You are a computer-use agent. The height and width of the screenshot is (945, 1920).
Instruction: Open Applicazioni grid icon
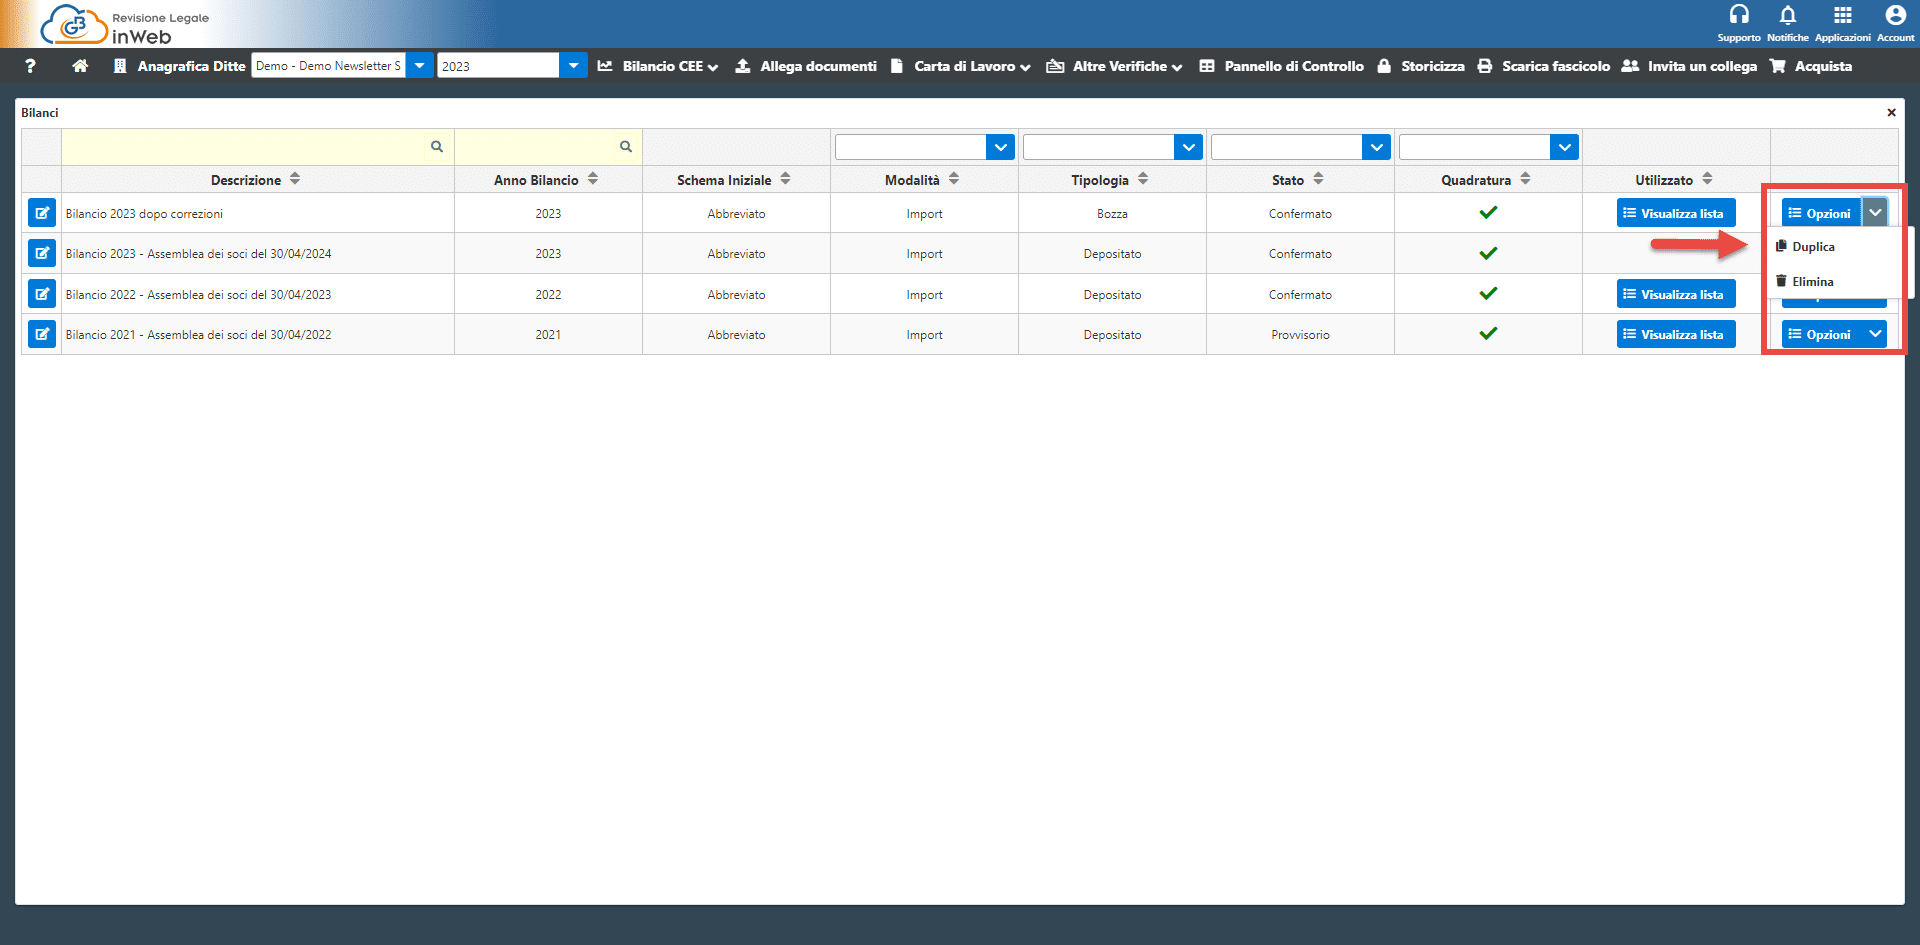1843,15
